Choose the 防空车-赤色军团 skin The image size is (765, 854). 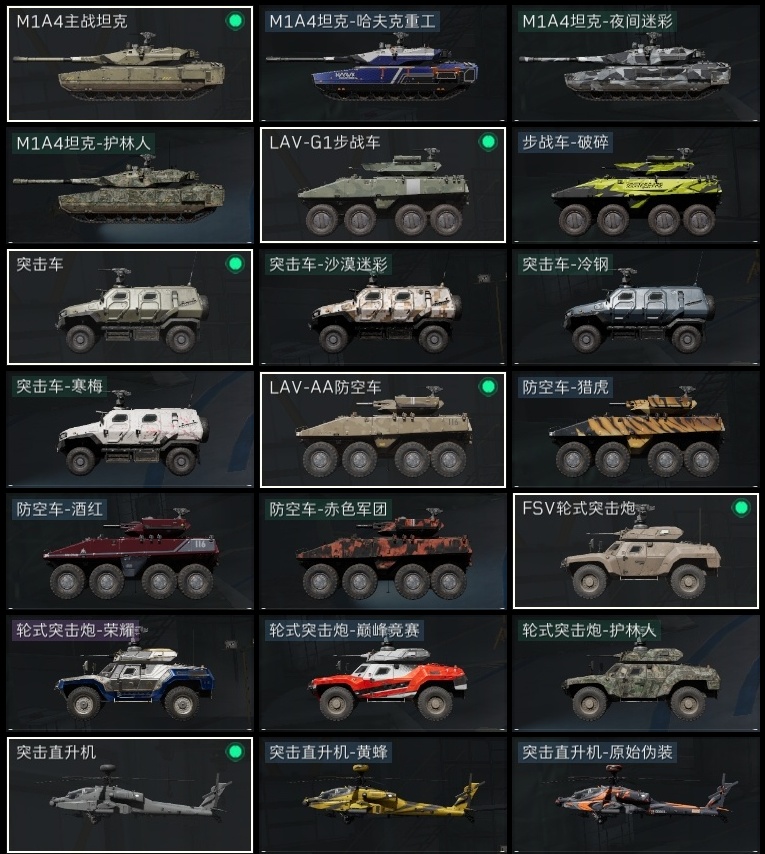point(383,551)
